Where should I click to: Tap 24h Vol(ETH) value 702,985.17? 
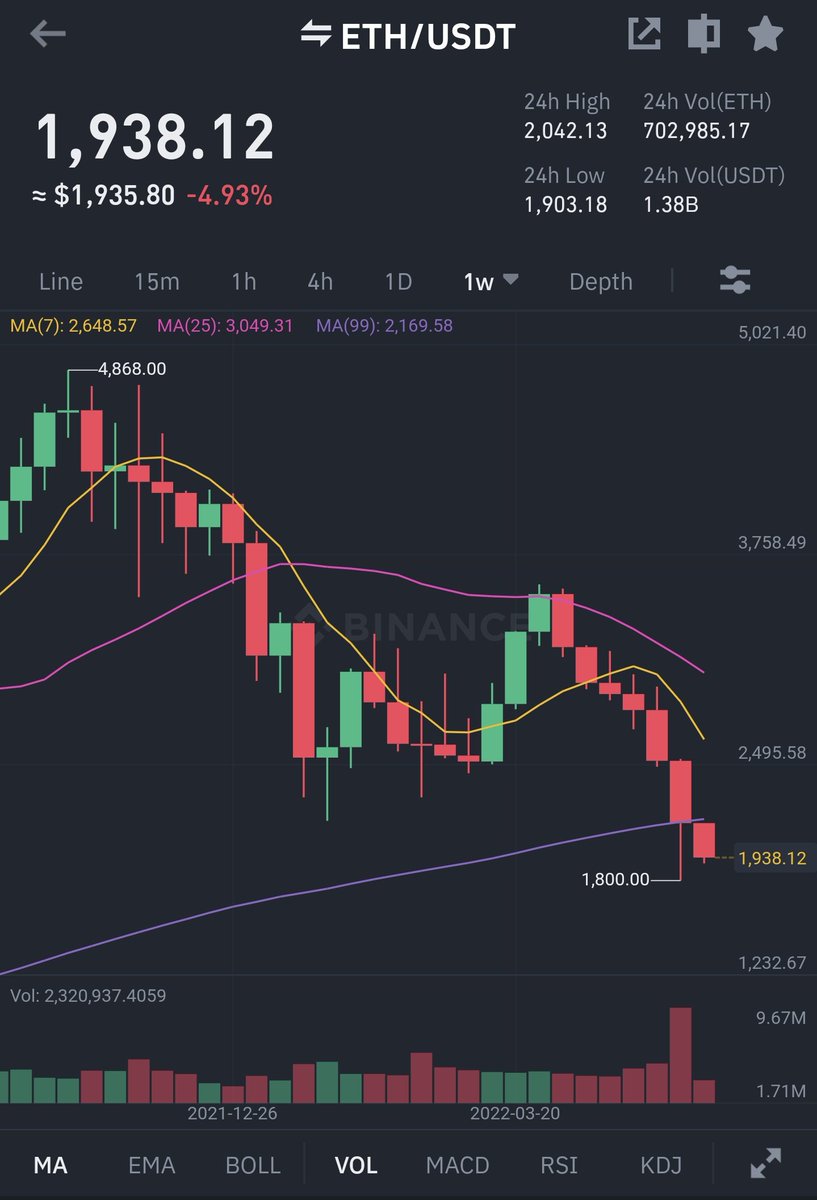[696, 131]
